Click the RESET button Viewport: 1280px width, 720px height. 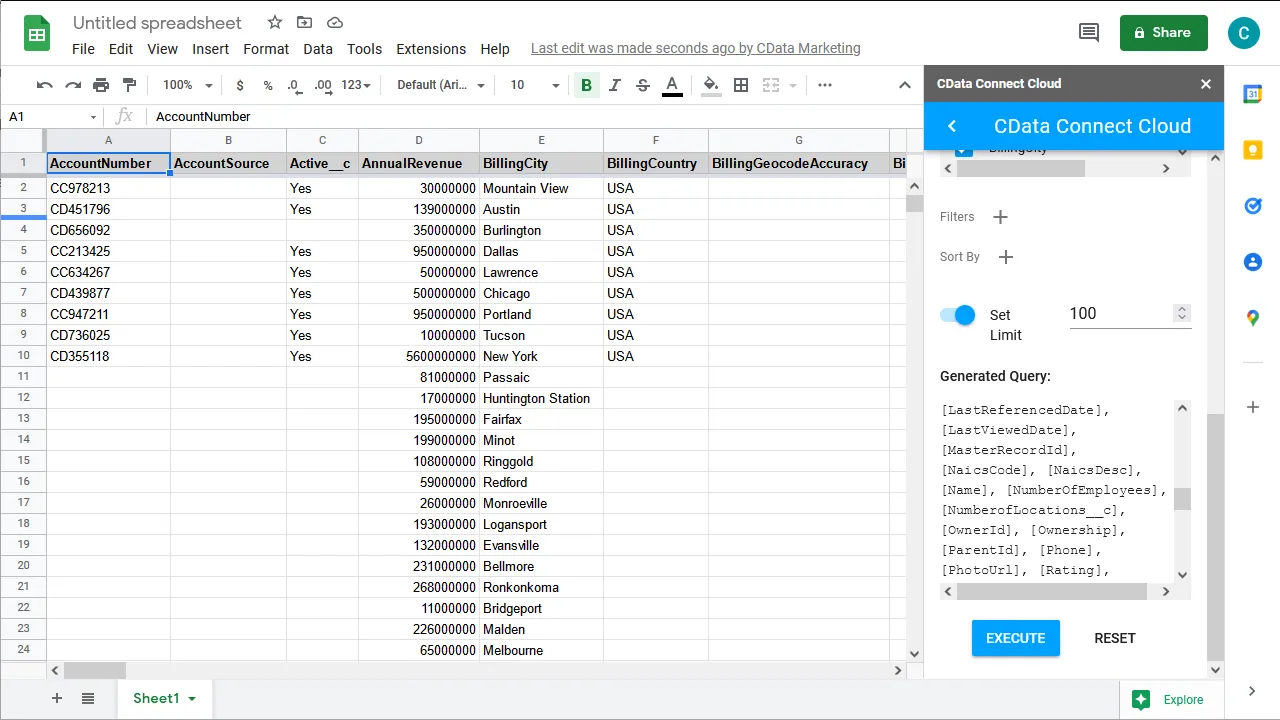tap(1115, 638)
